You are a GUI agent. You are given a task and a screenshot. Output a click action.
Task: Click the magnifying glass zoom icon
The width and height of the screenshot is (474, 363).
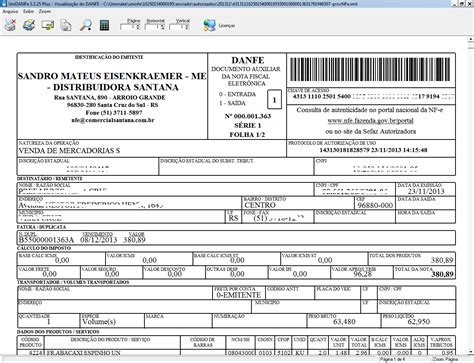click(86, 25)
